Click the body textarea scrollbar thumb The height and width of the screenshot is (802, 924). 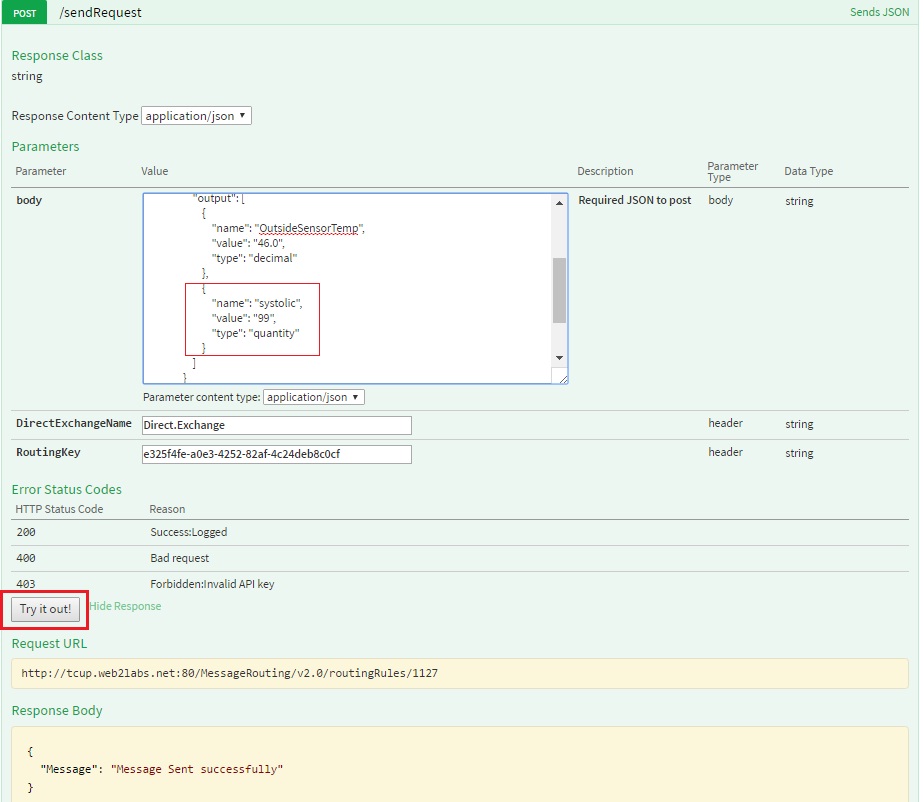click(x=559, y=290)
